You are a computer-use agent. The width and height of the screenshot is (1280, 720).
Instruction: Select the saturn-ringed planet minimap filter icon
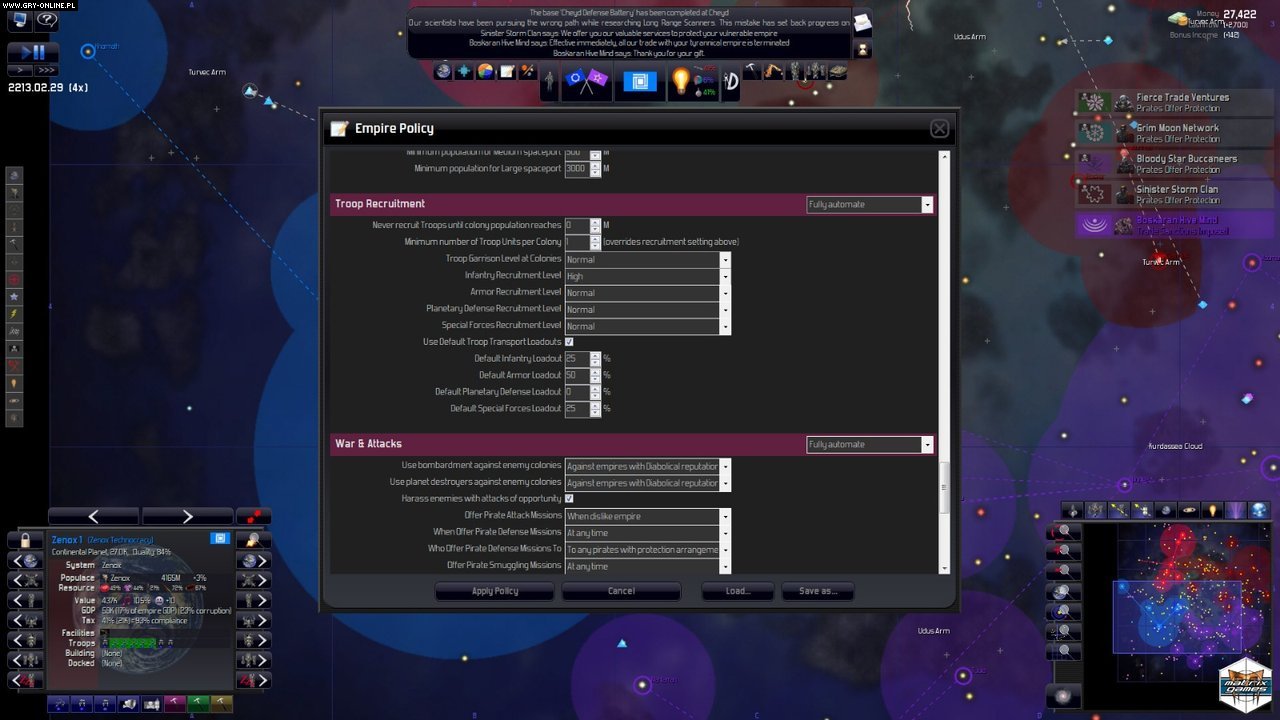point(1188,511)
